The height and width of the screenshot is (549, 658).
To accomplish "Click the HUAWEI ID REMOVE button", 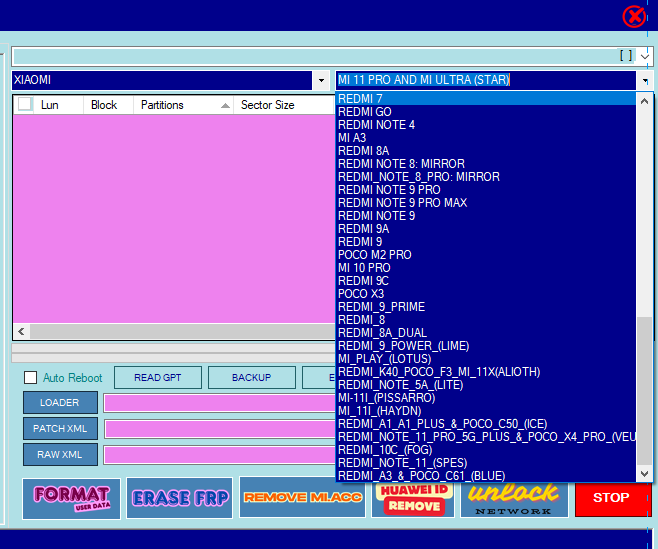I will [x=413, y=500].
